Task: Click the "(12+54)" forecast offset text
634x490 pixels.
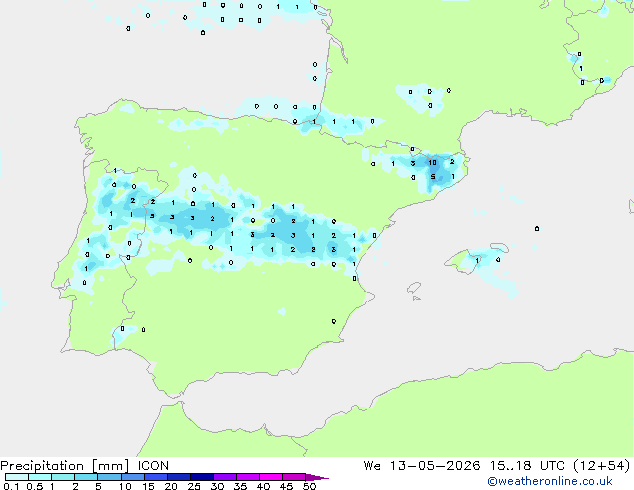Action: coord(602,466)
